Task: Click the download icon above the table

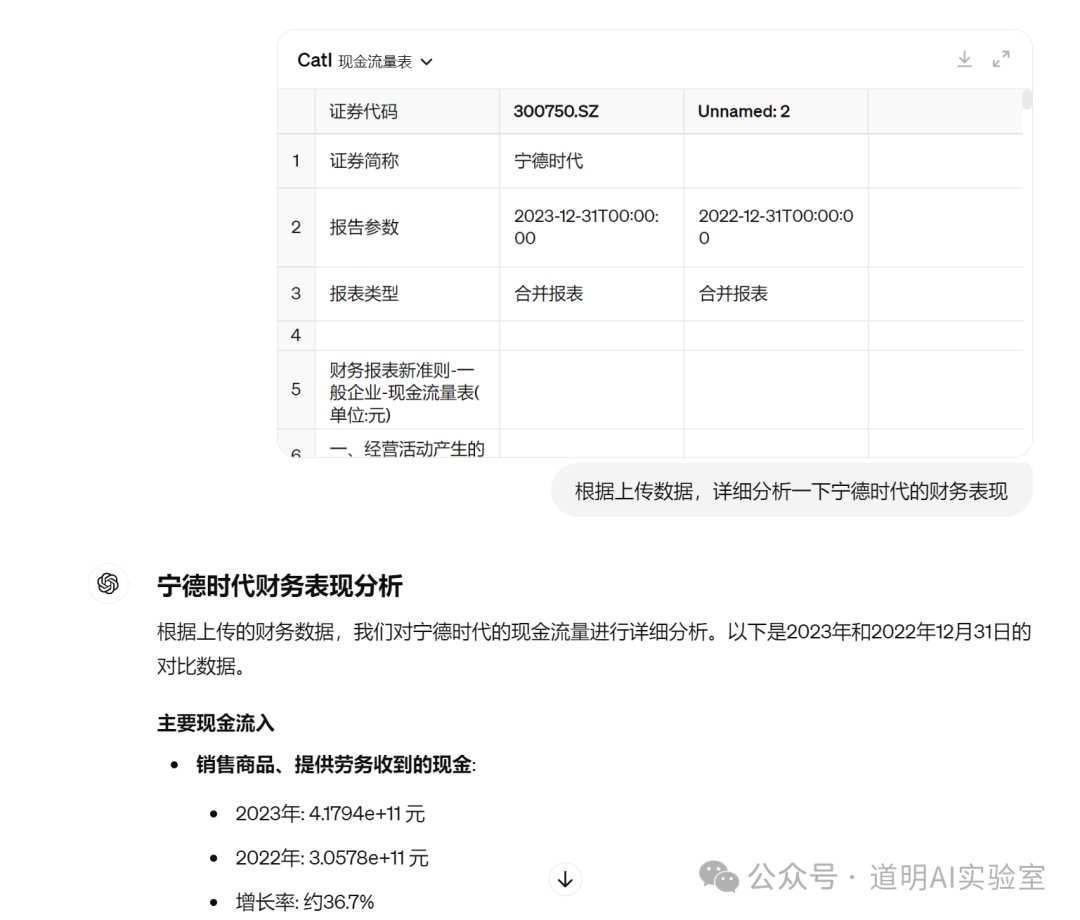Action: pos(964,60)
